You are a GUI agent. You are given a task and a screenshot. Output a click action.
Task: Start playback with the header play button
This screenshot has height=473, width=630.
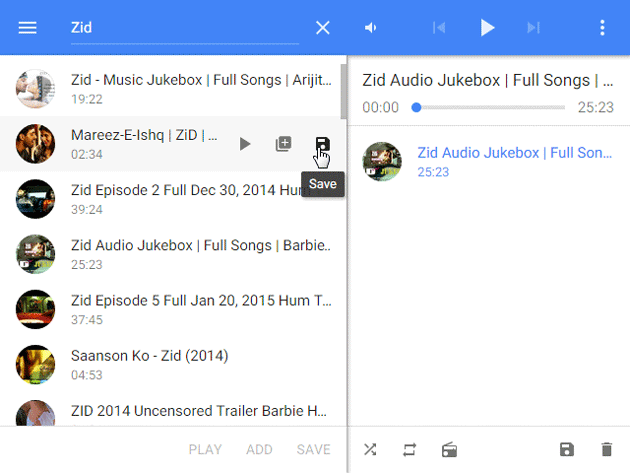click(487, 28)
